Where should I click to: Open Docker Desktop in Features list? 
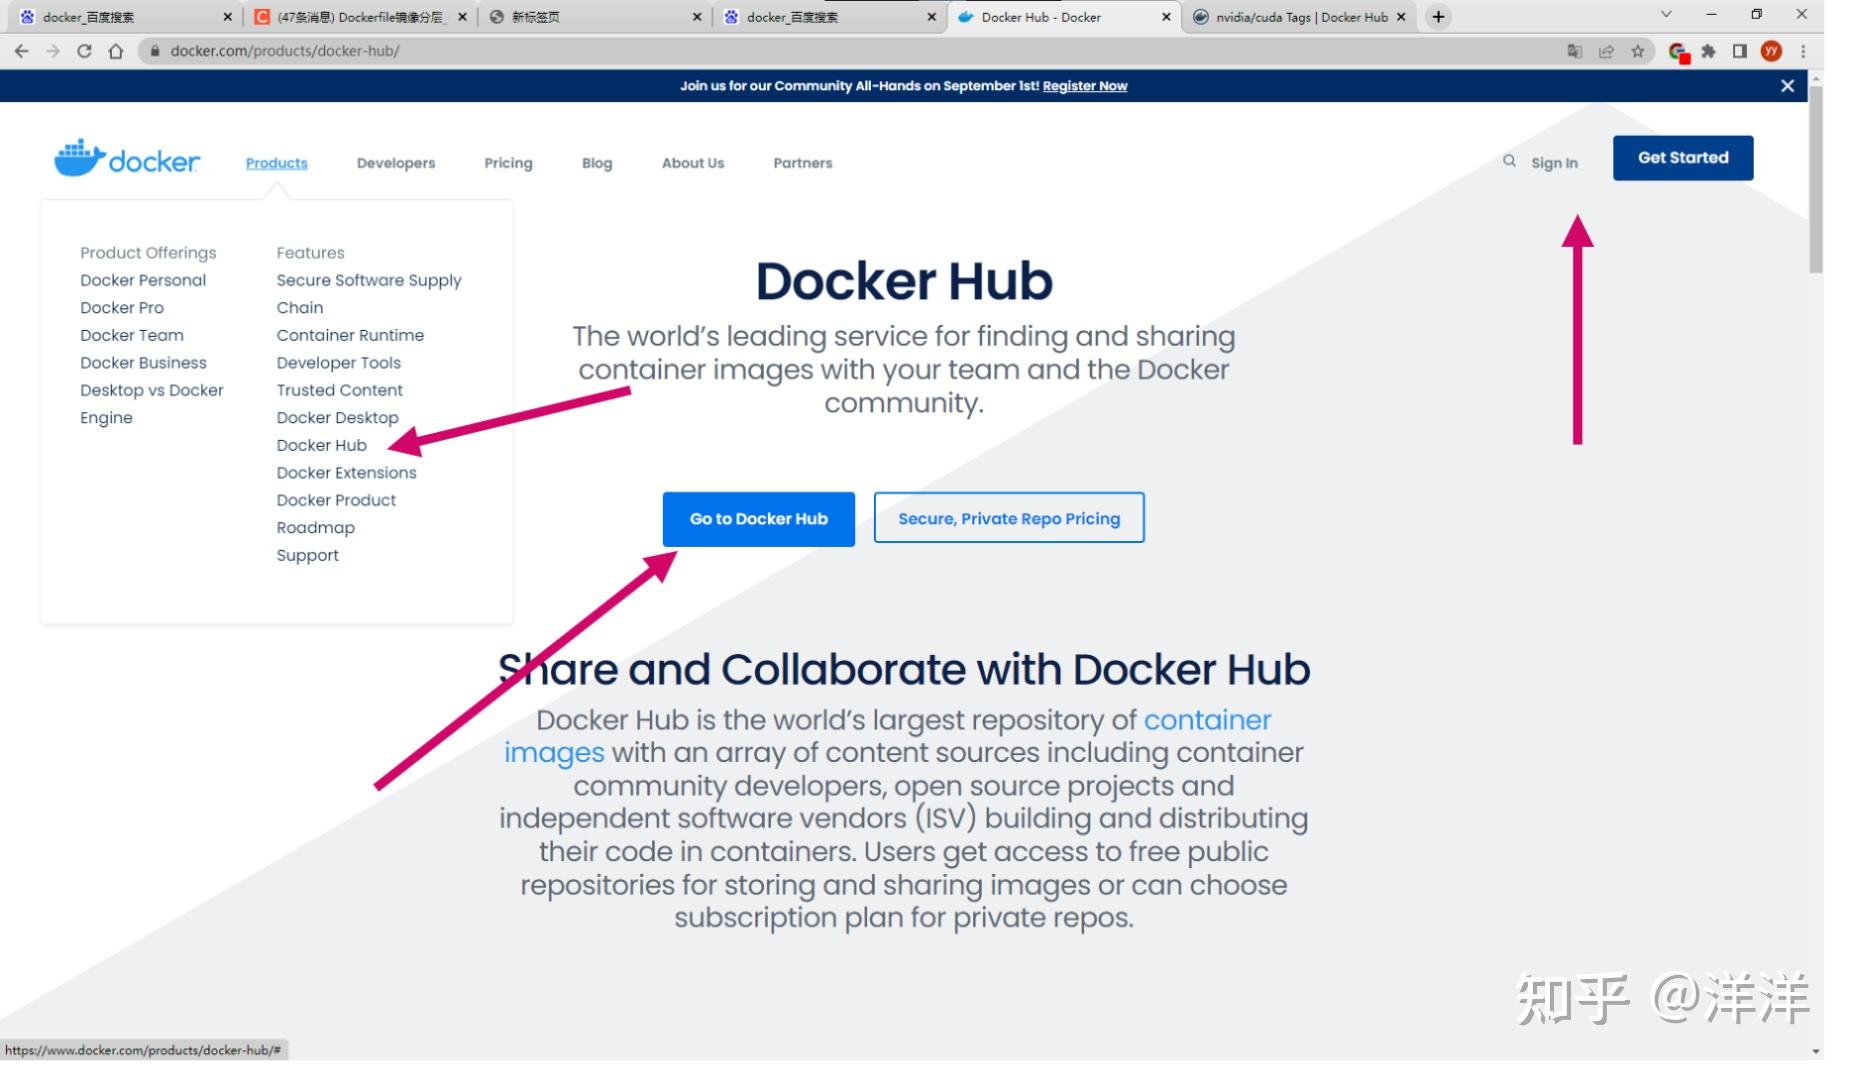[x=338, y=418]
